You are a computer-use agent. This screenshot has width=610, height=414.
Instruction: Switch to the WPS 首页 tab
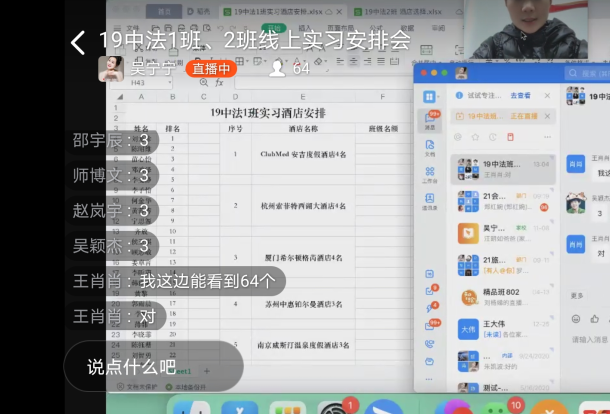click(164, 12)
